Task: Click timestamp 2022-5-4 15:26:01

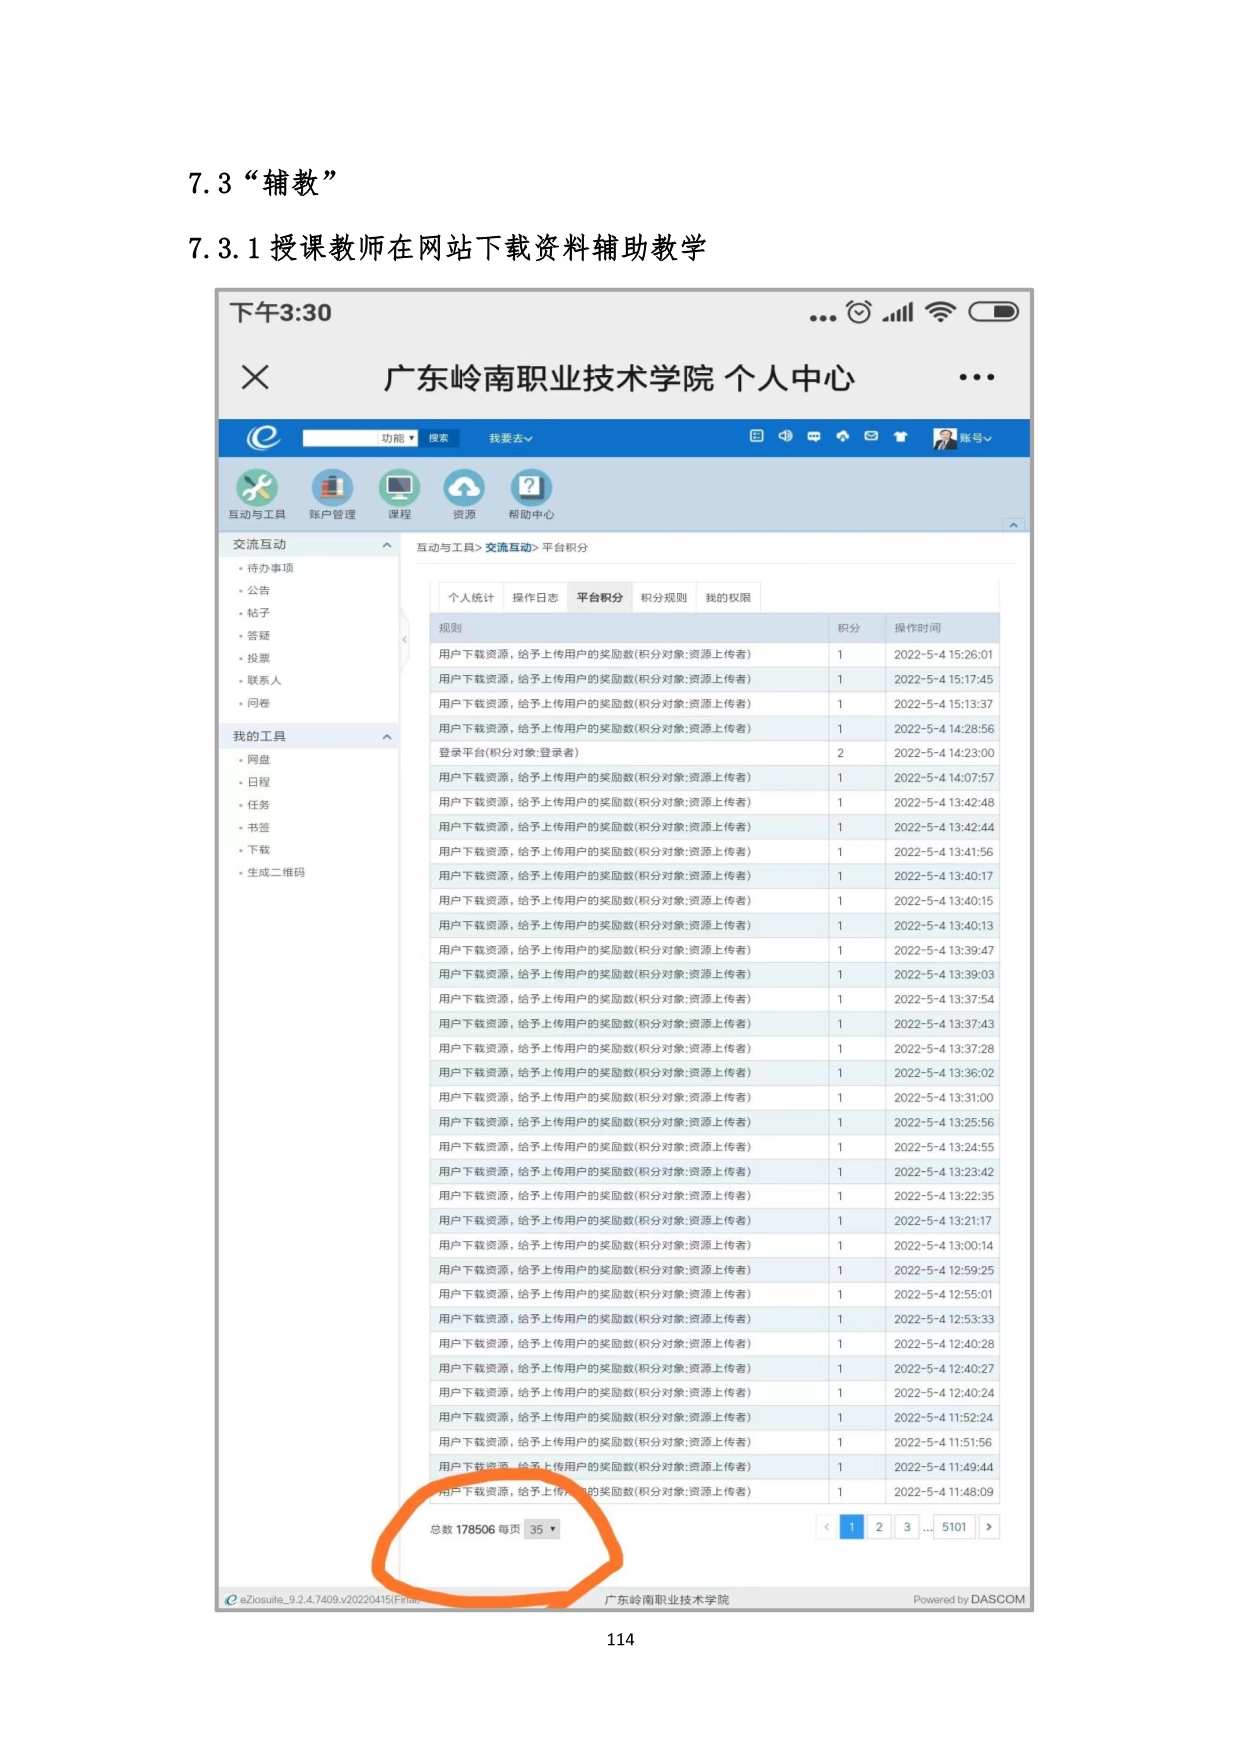Action: [x=943, y=655]
